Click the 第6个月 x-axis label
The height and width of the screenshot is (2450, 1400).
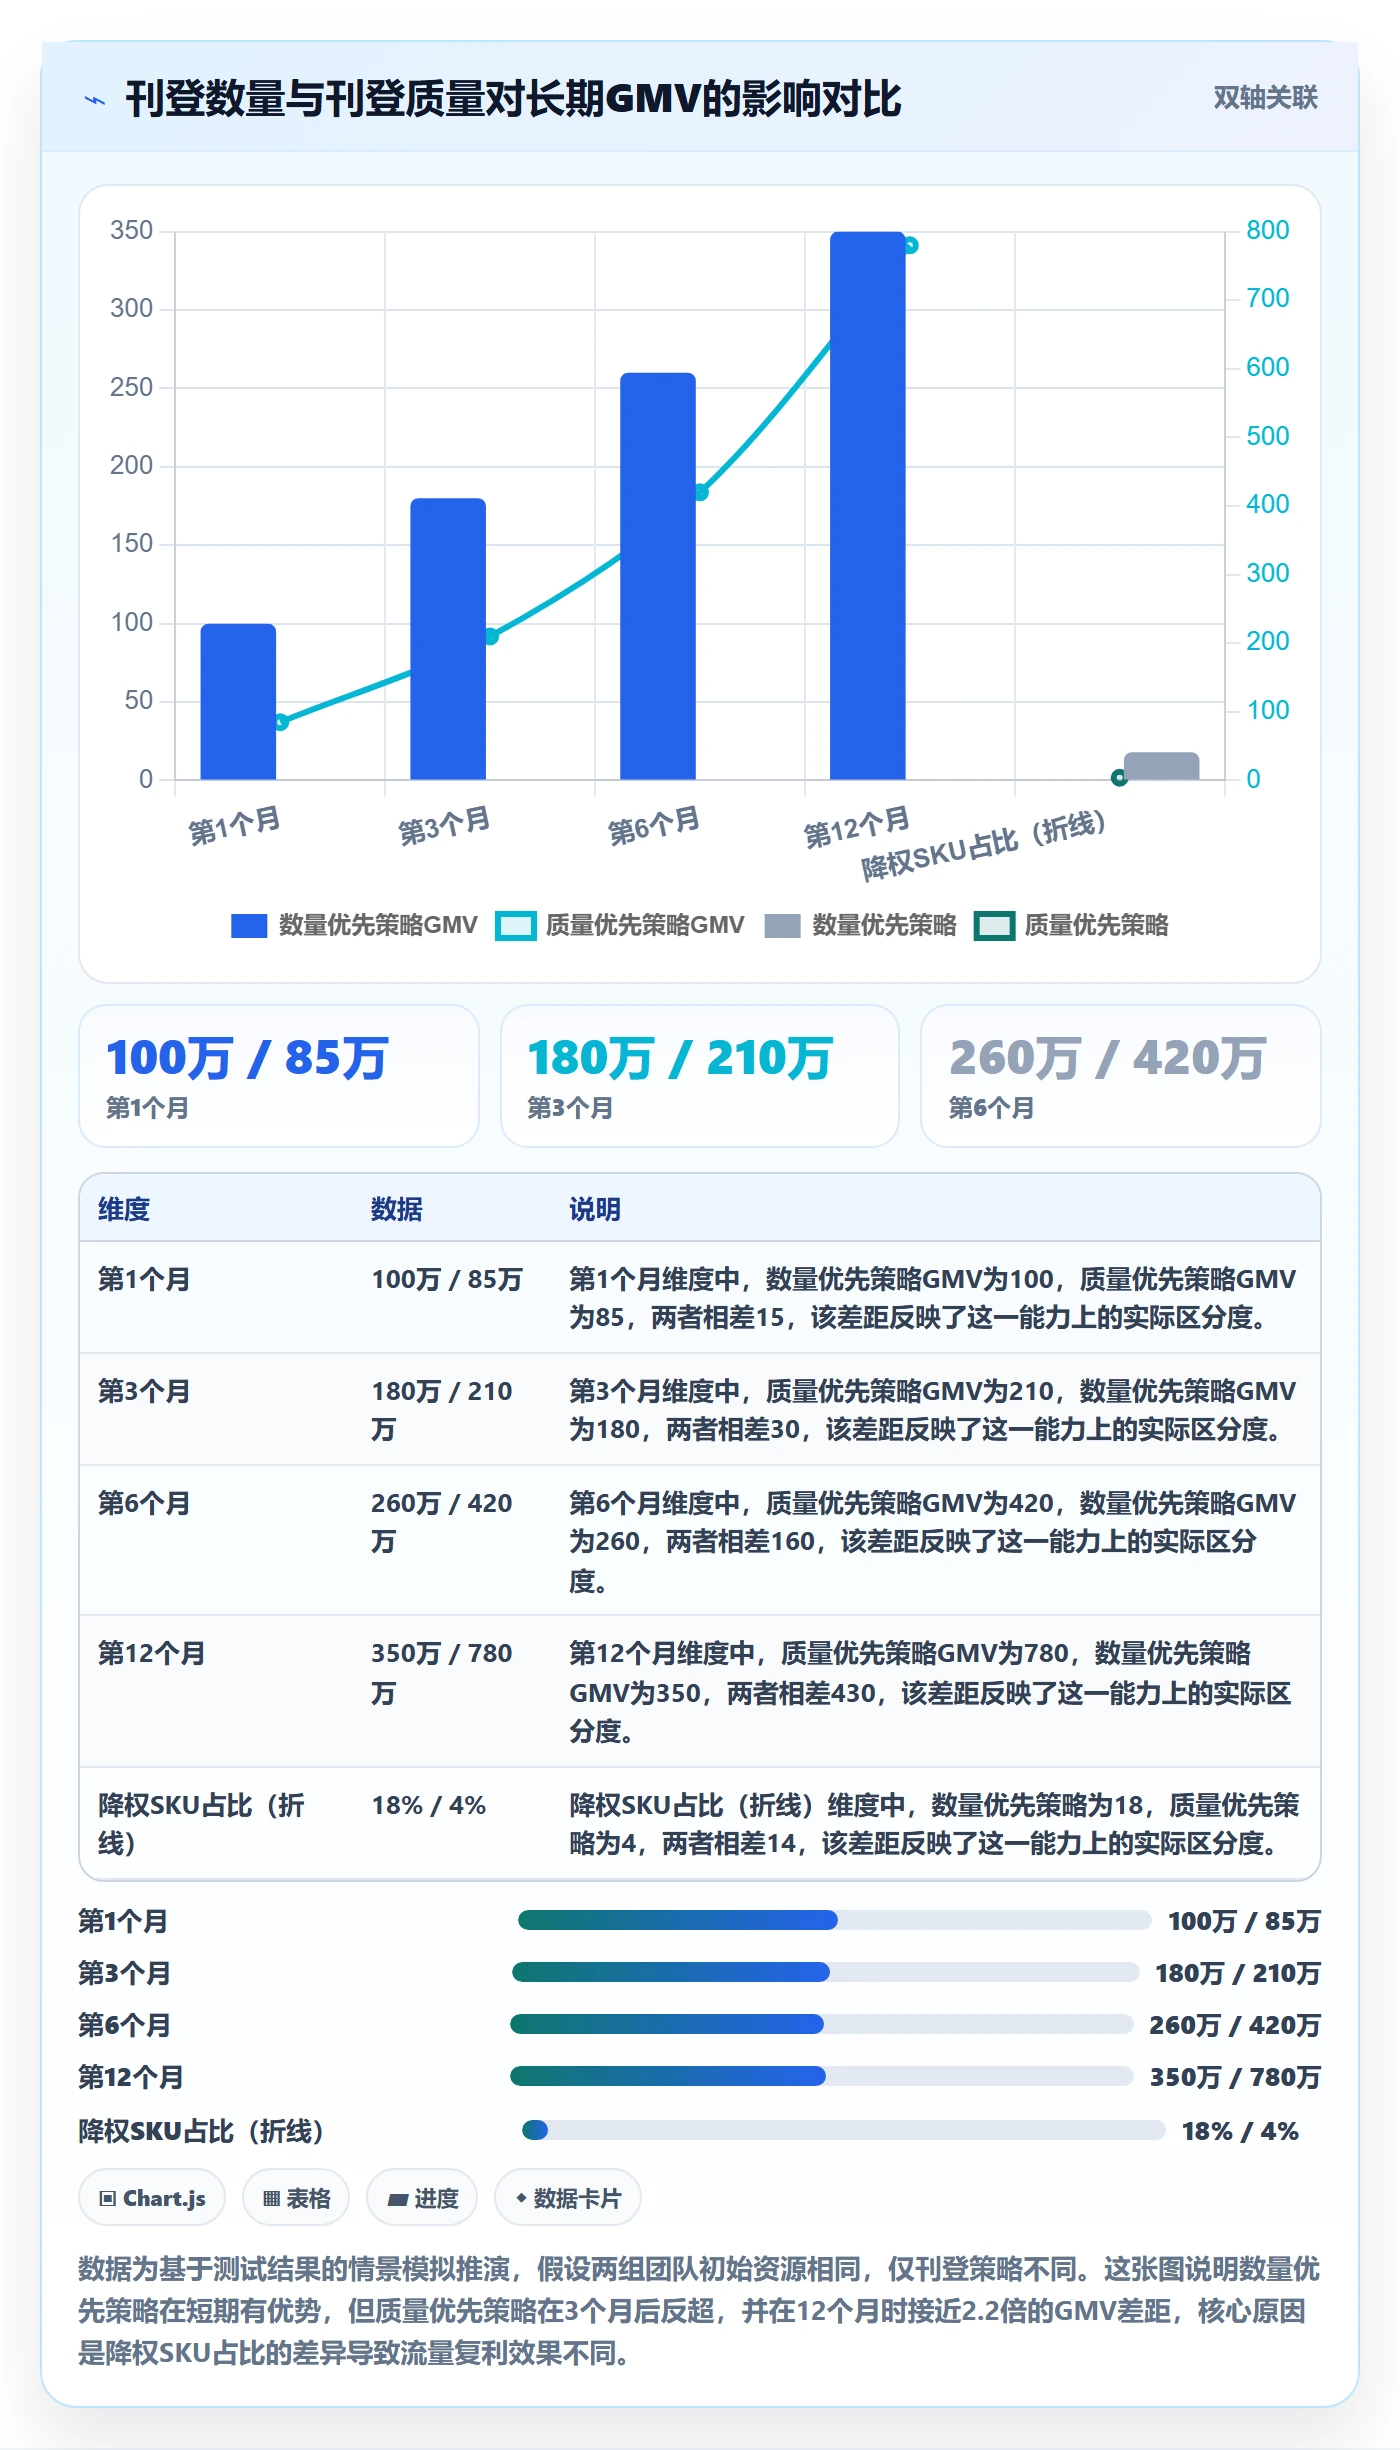[x=654, y=826]
